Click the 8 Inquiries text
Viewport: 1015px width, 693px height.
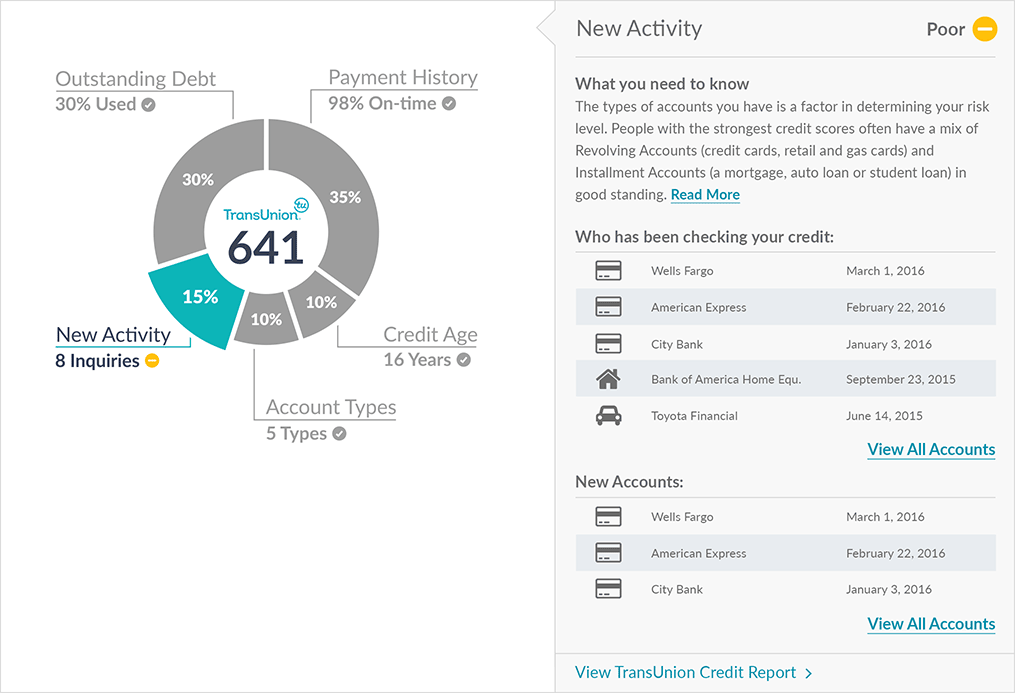click(x=97, y=360)
